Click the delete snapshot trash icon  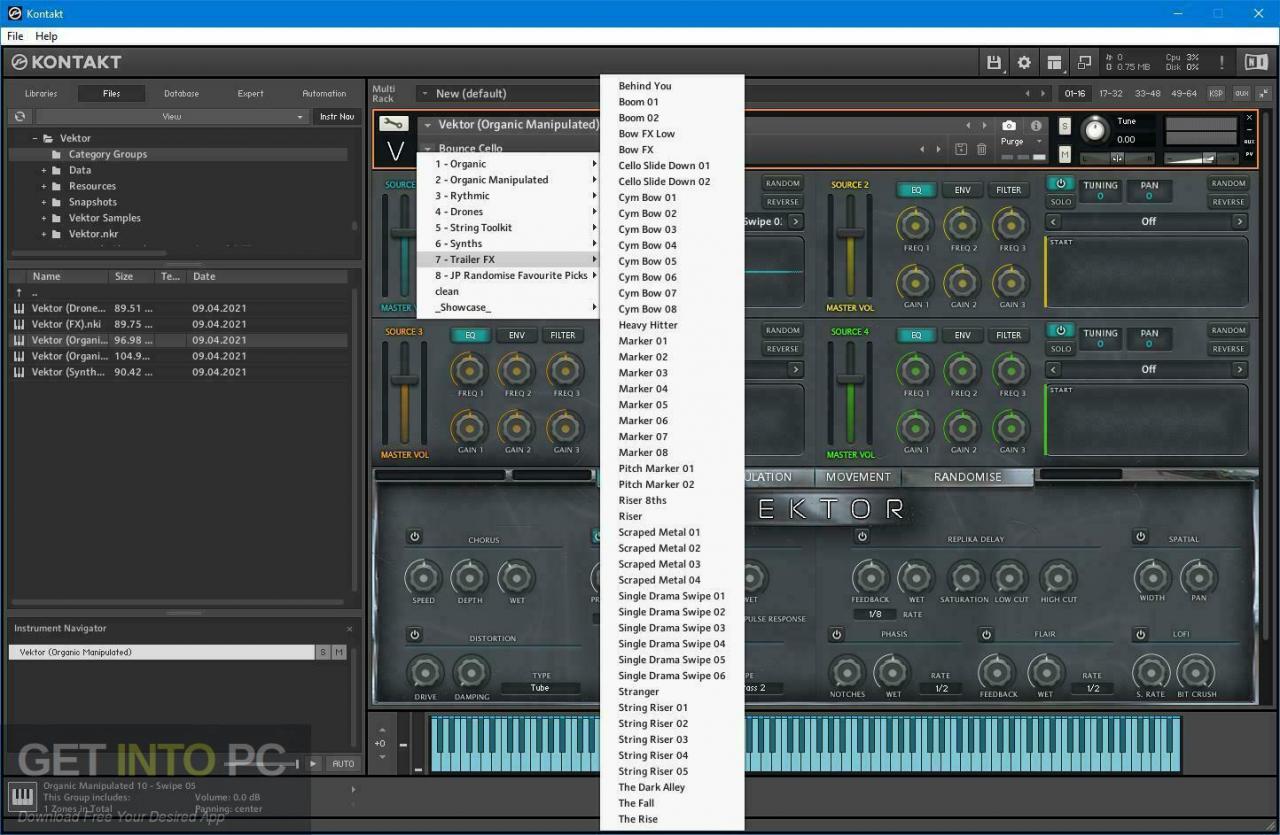[x=982, y=149]
